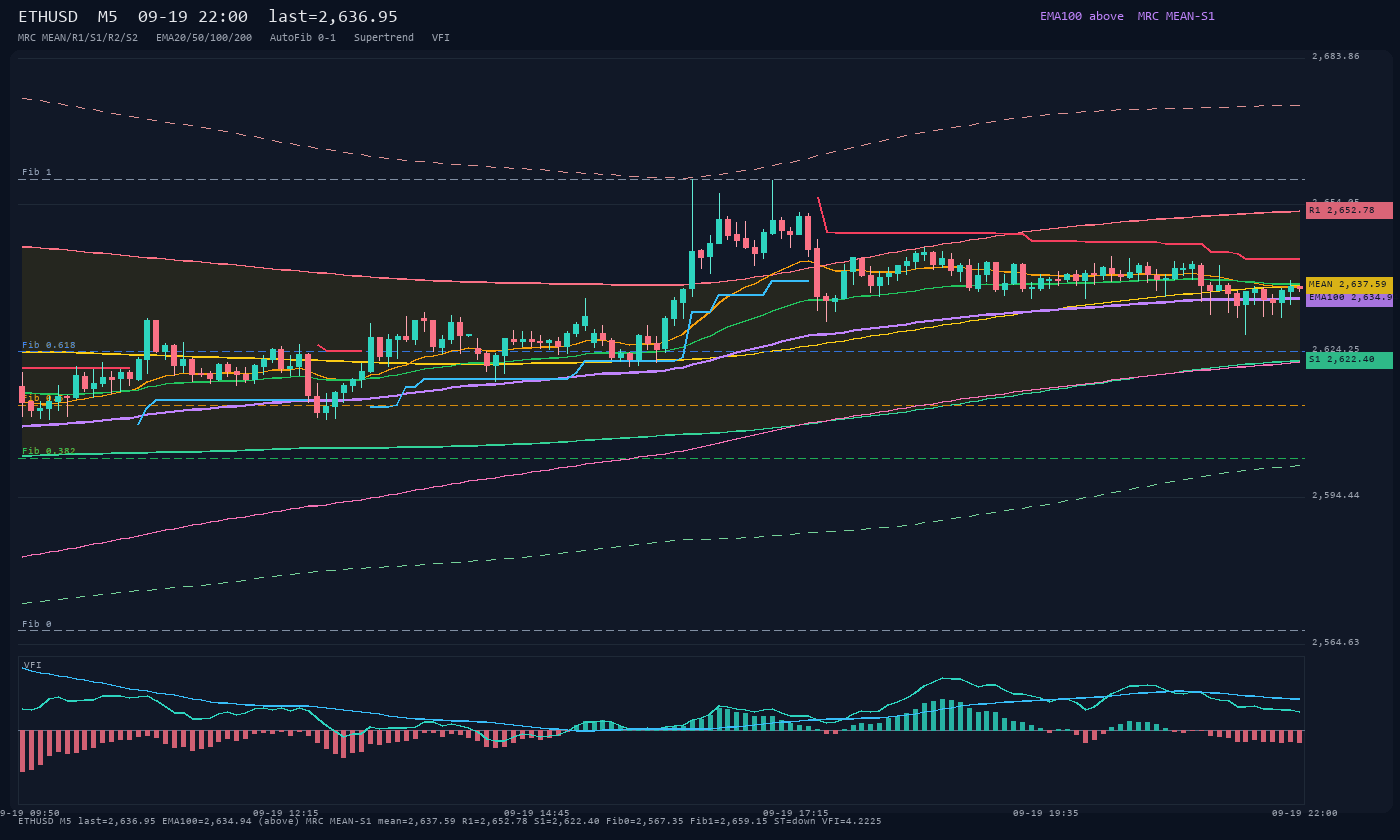Click the Fib 1 level label
The height and width of the screenshot is (840, 1400).
coord(37,172)
